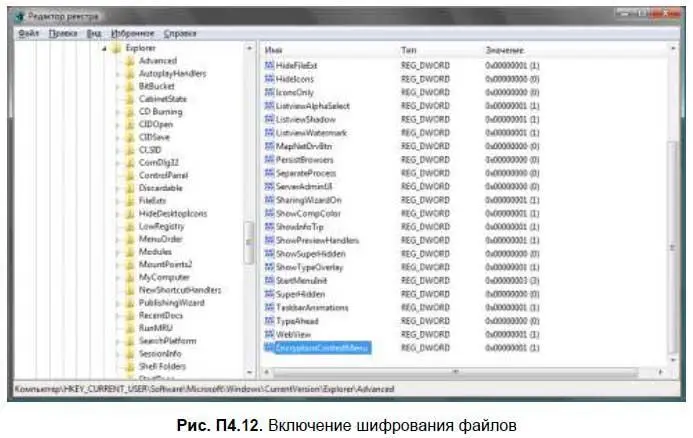Select the MountPoints2 folder
Viewport: 693px width, 438px height.
point(165,265)
